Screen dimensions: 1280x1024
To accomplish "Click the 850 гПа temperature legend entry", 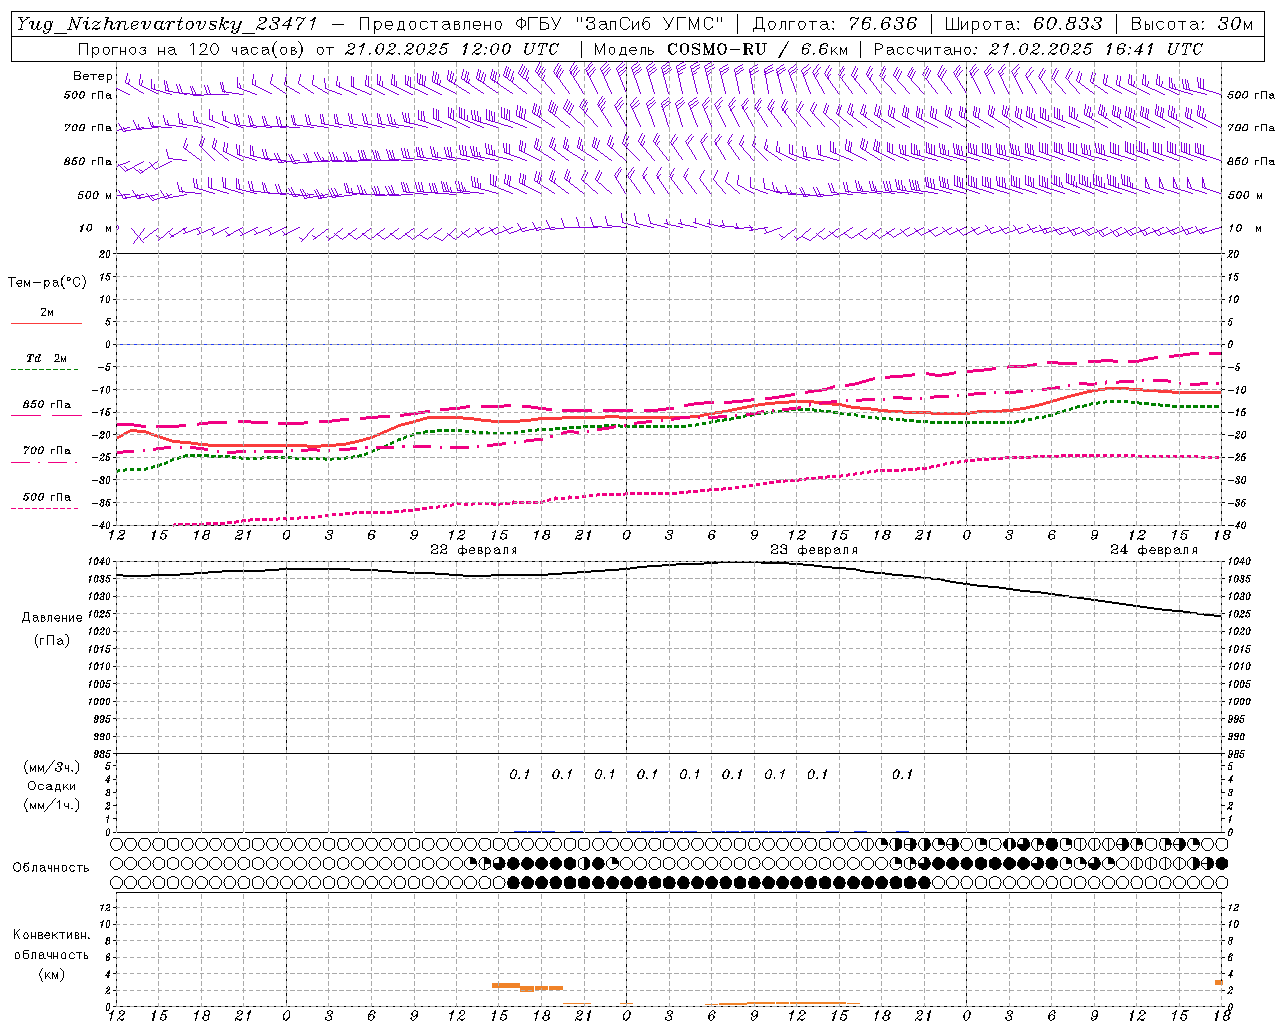I will (x=46, y=405).
